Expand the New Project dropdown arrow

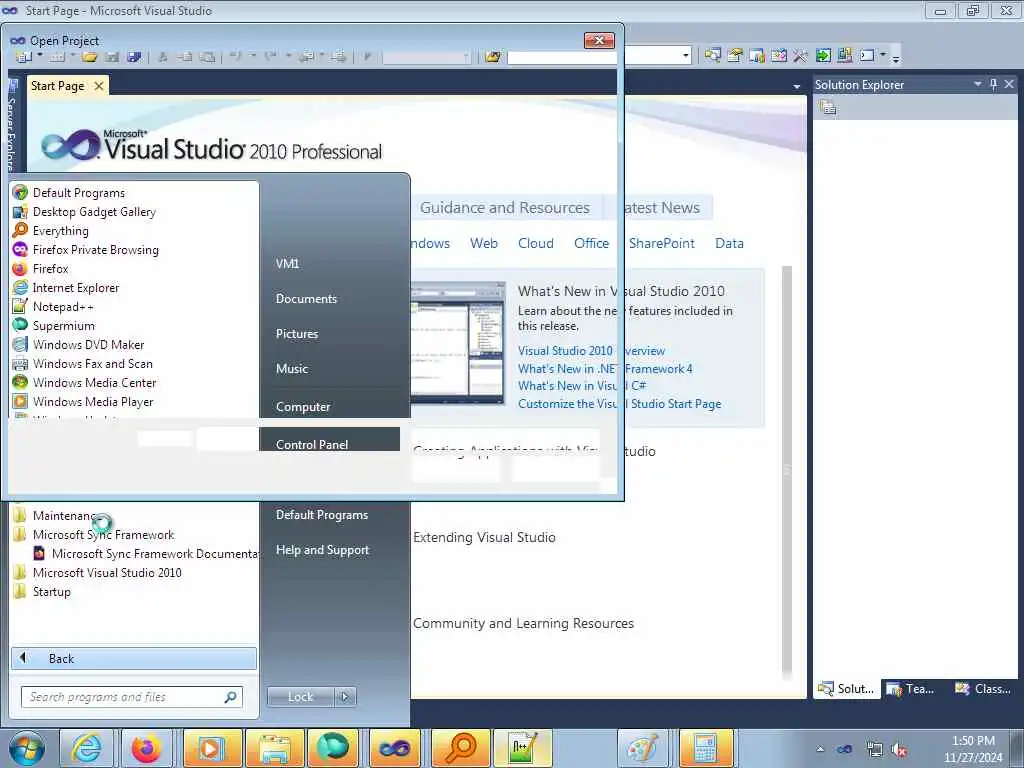pyautogui.click(x=40, y=56)
